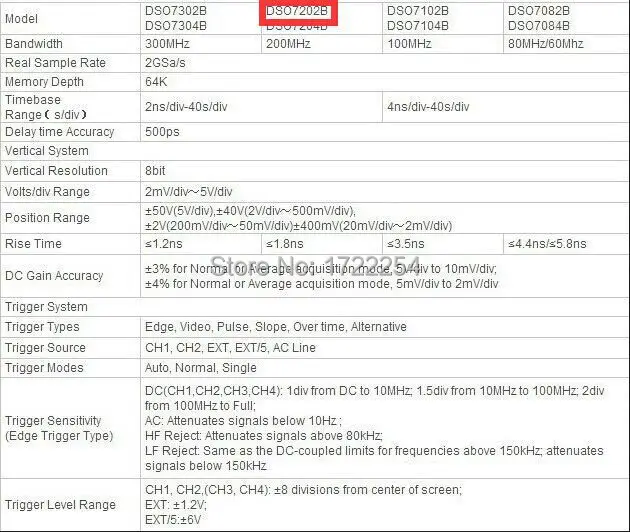Click the 8bit vertical resolution value
The height and width of the screenshot is (532, 630).
click(155, 171)
